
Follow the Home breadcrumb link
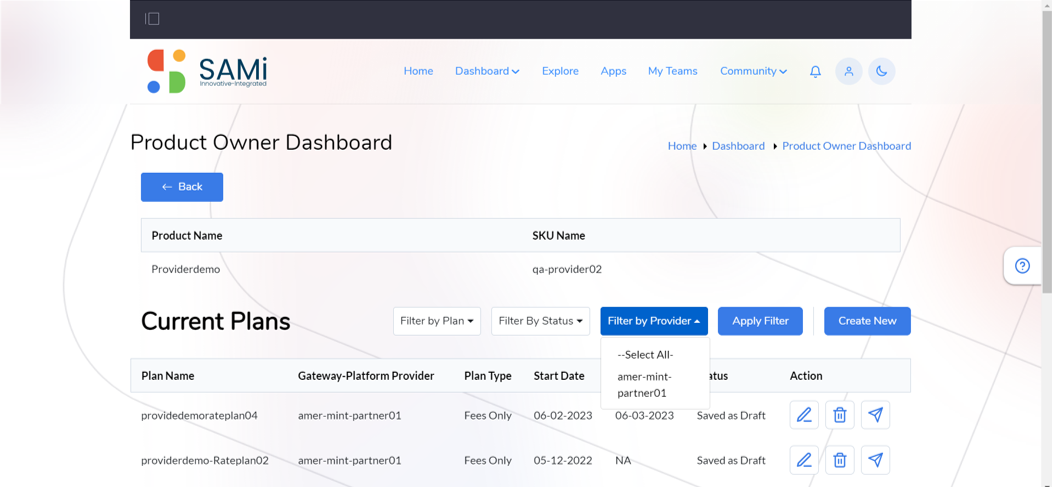682,146
